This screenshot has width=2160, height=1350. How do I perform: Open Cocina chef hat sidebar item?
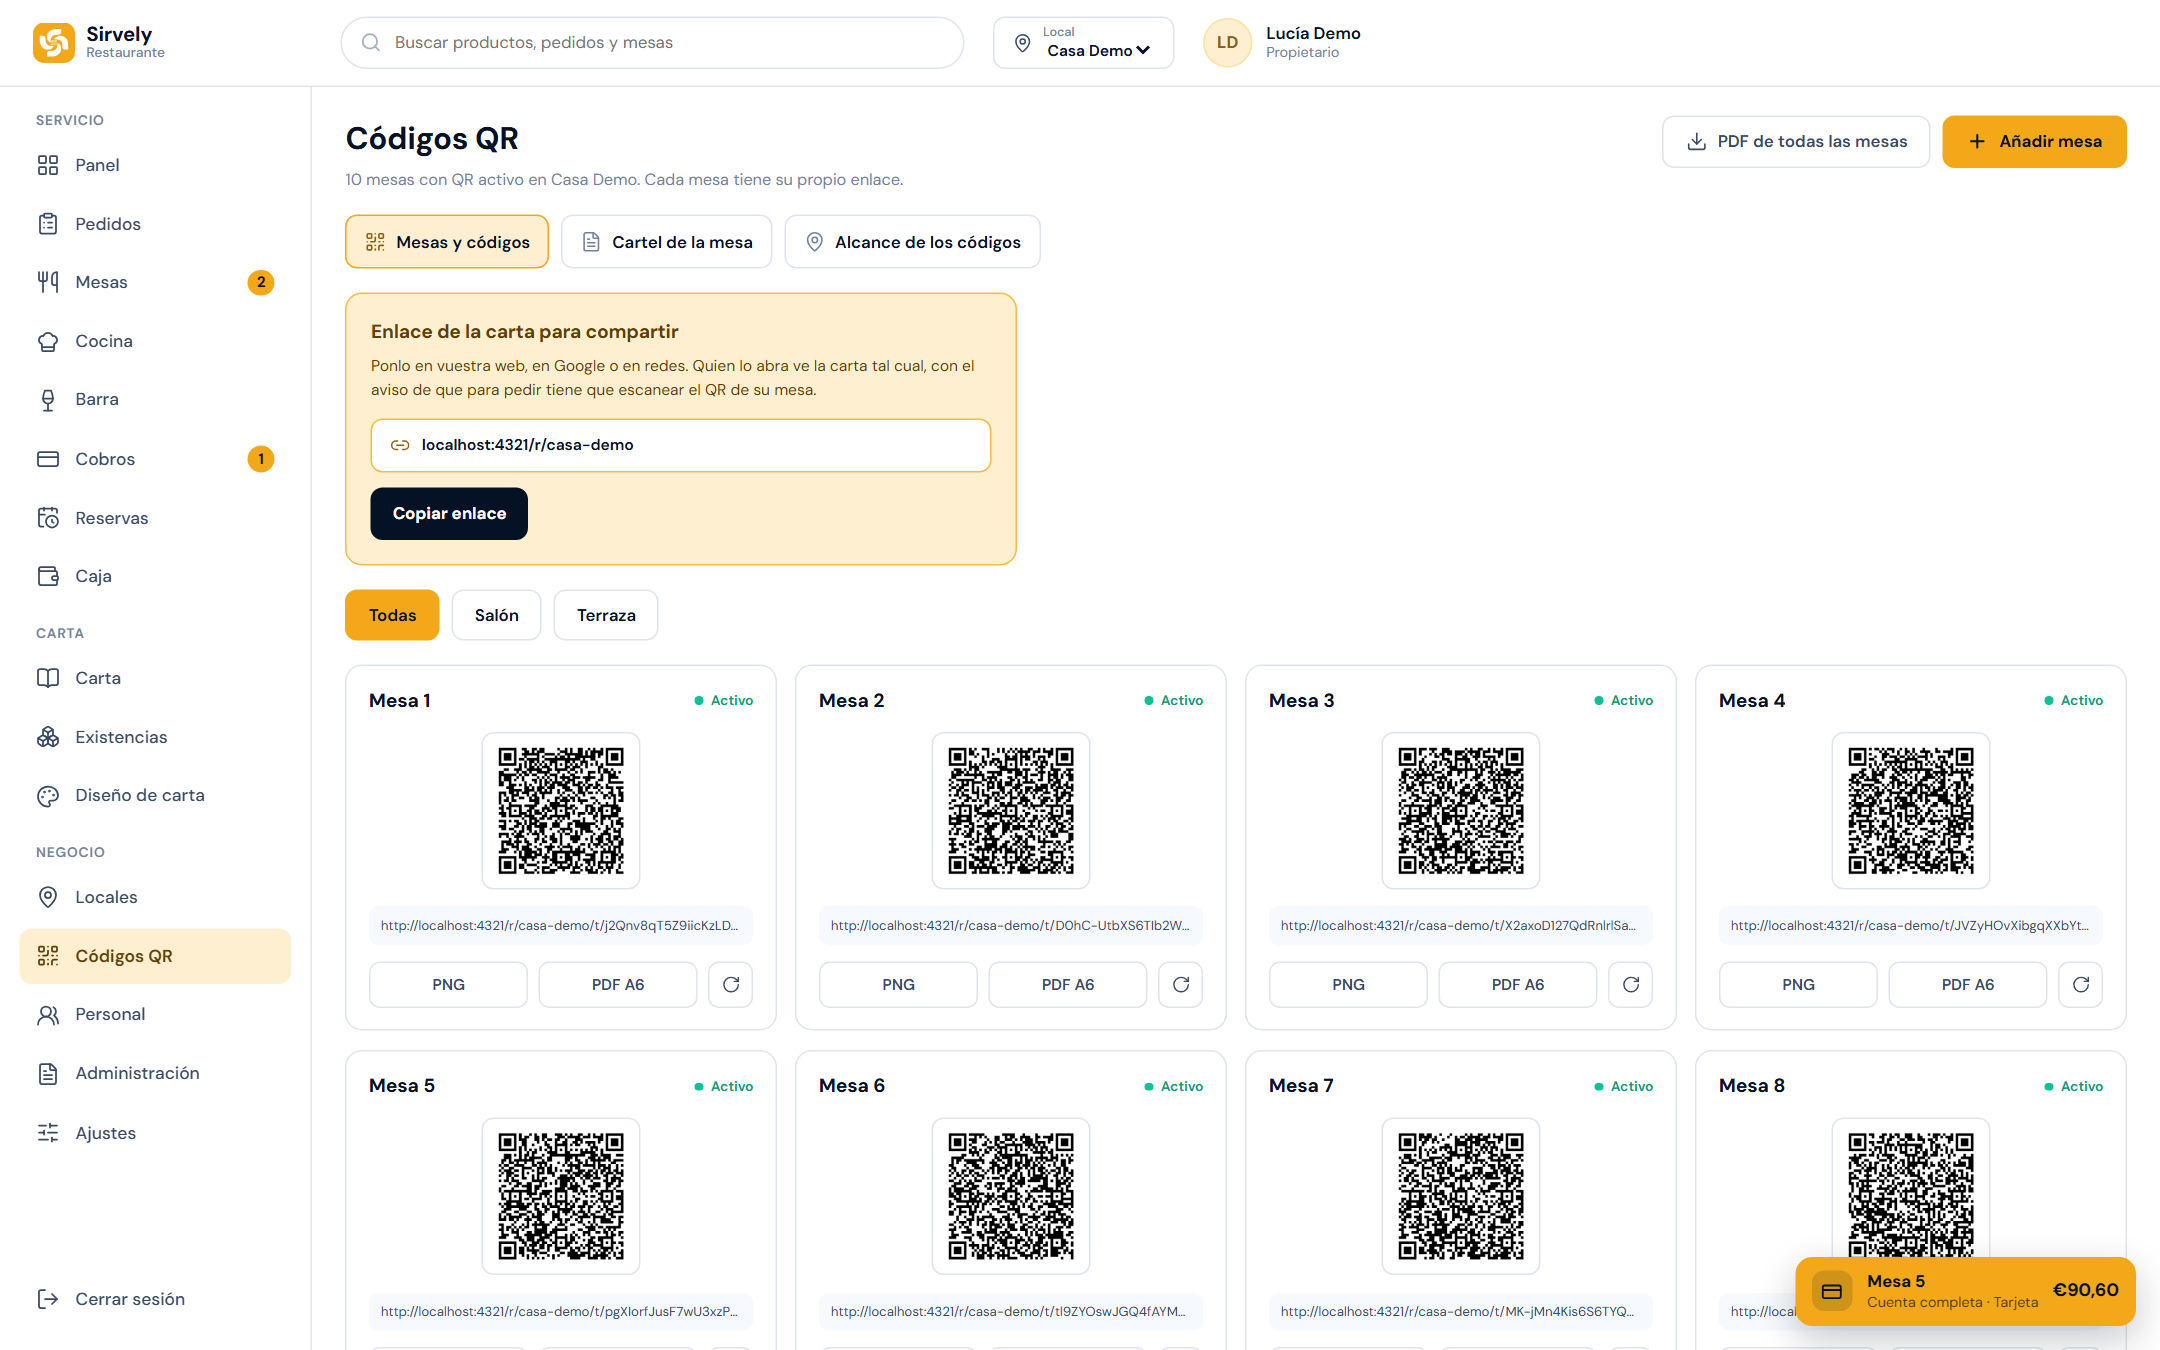155,341
